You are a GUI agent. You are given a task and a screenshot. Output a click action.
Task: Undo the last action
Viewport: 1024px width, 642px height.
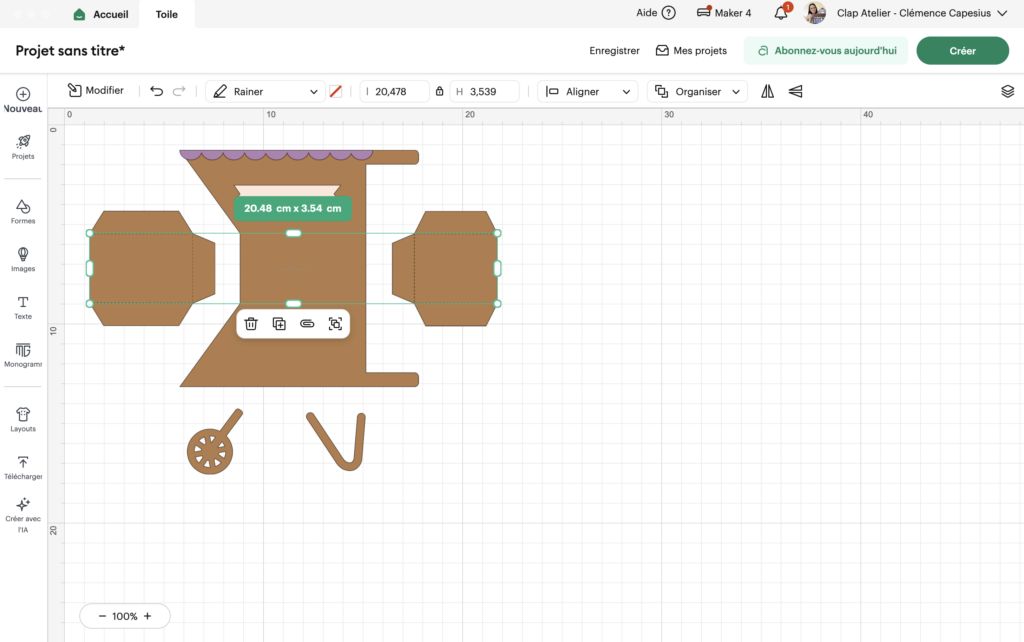(156, 91)
